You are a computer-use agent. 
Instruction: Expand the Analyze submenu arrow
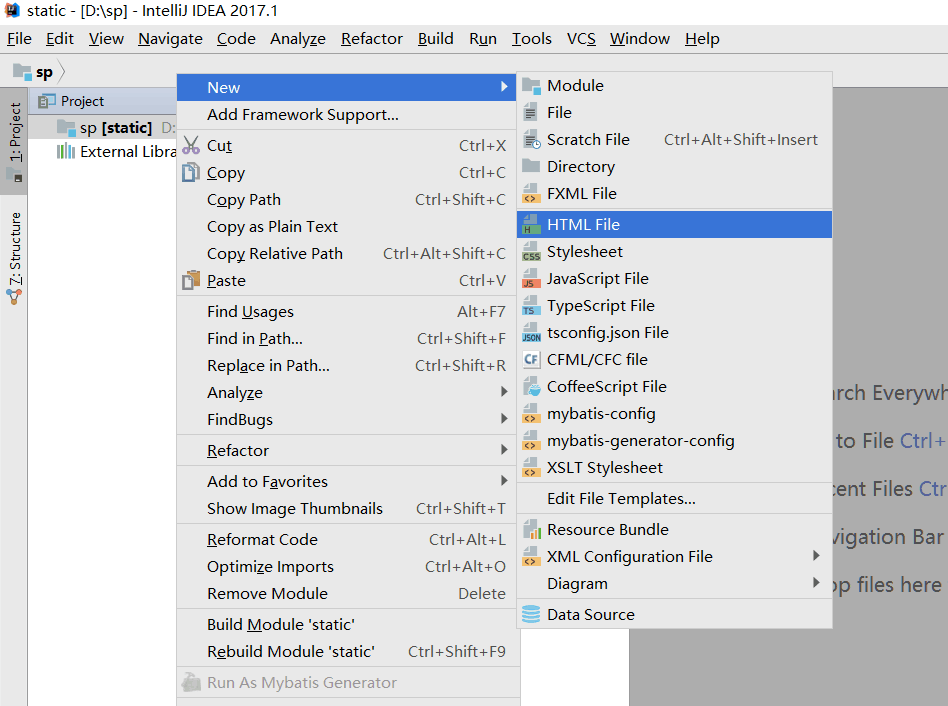(x=504, y=392)
